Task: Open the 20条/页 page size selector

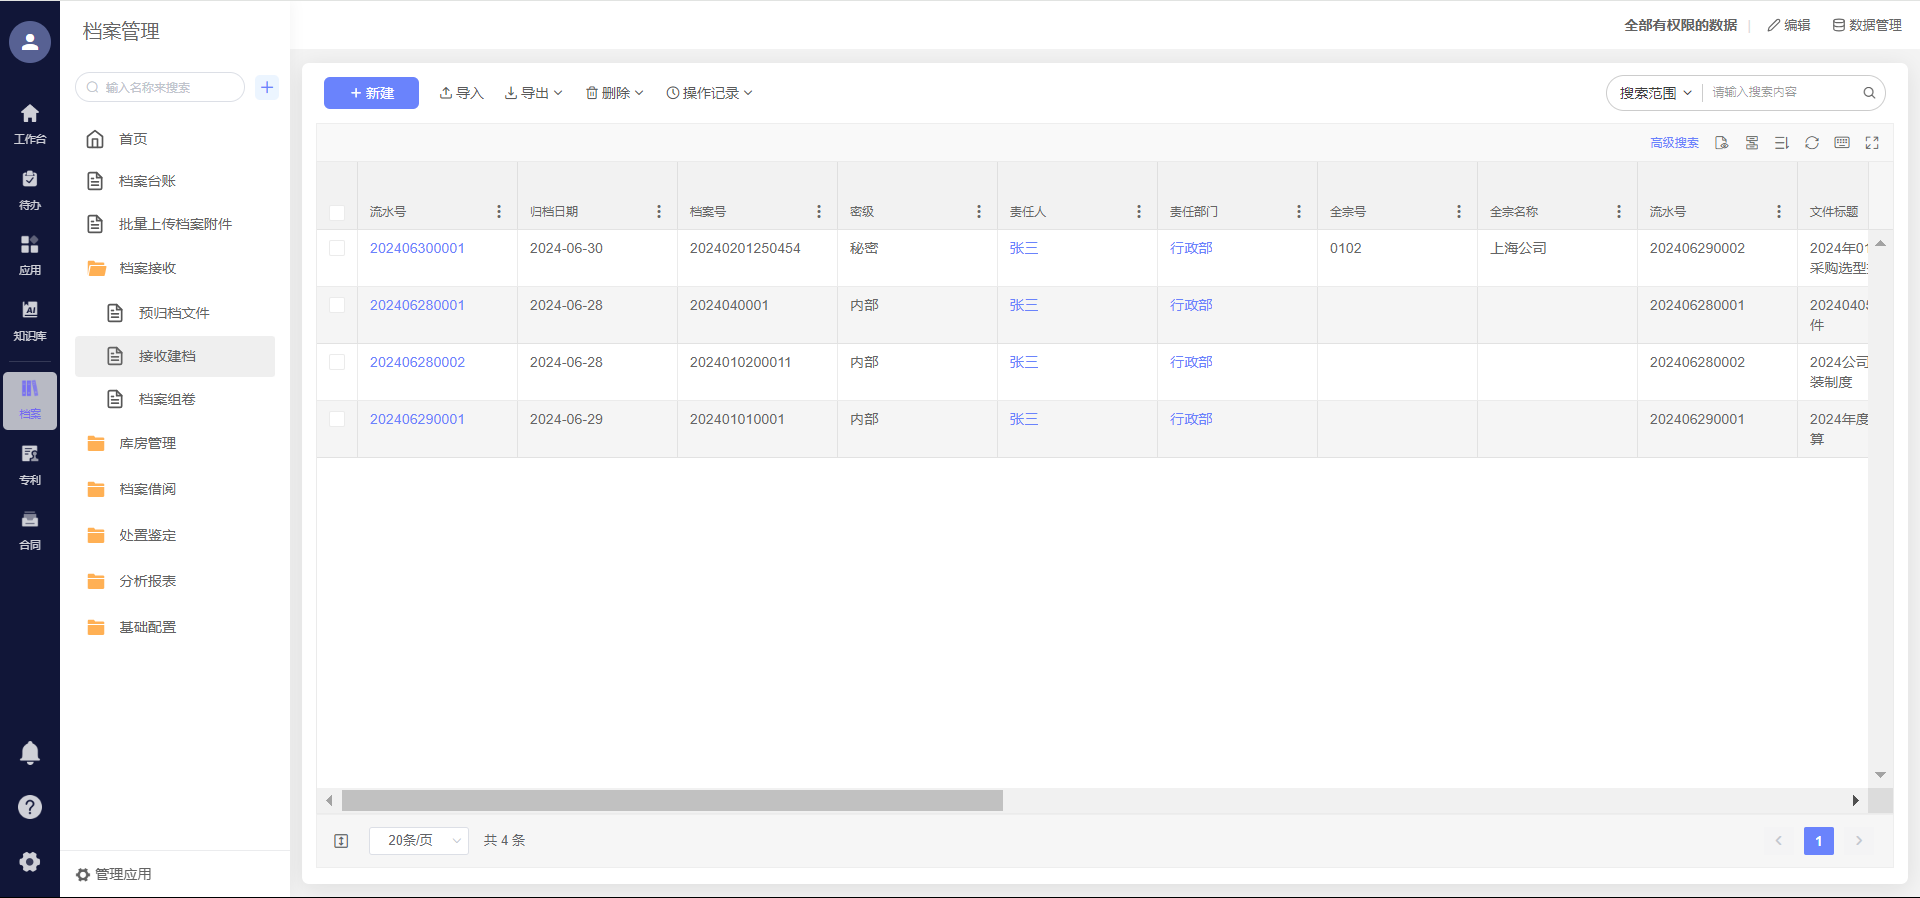Action: 419,841
